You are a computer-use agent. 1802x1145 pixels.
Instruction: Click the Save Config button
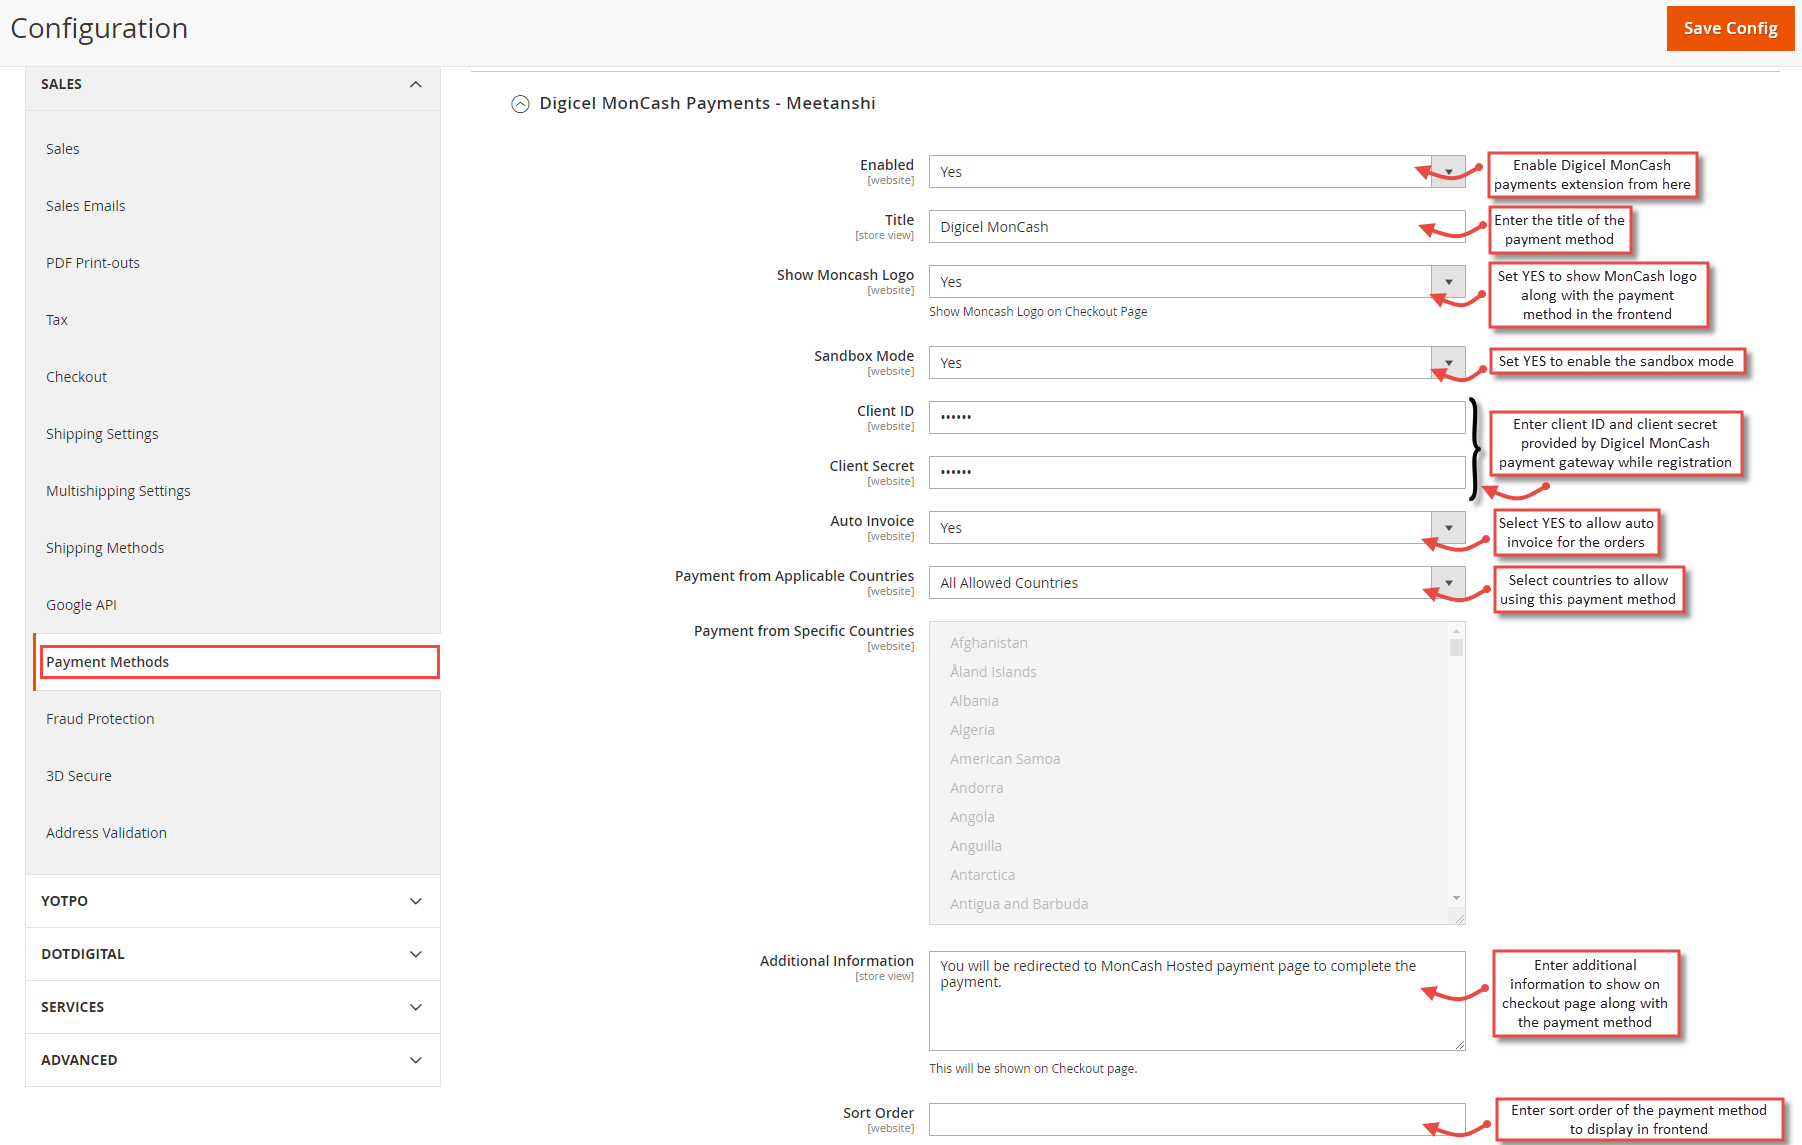(x=1730, y=28)
